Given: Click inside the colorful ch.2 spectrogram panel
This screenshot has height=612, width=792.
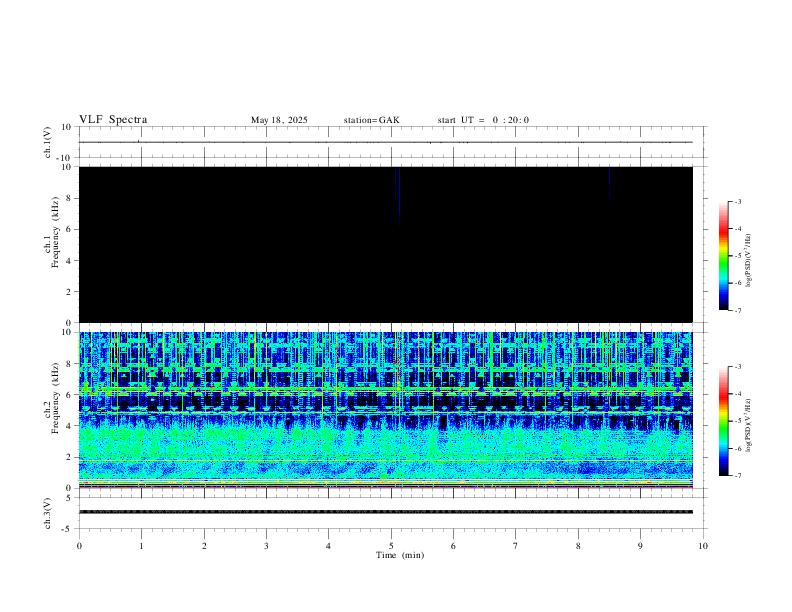Looking at the screenshot, I should [x=385, y=410].
